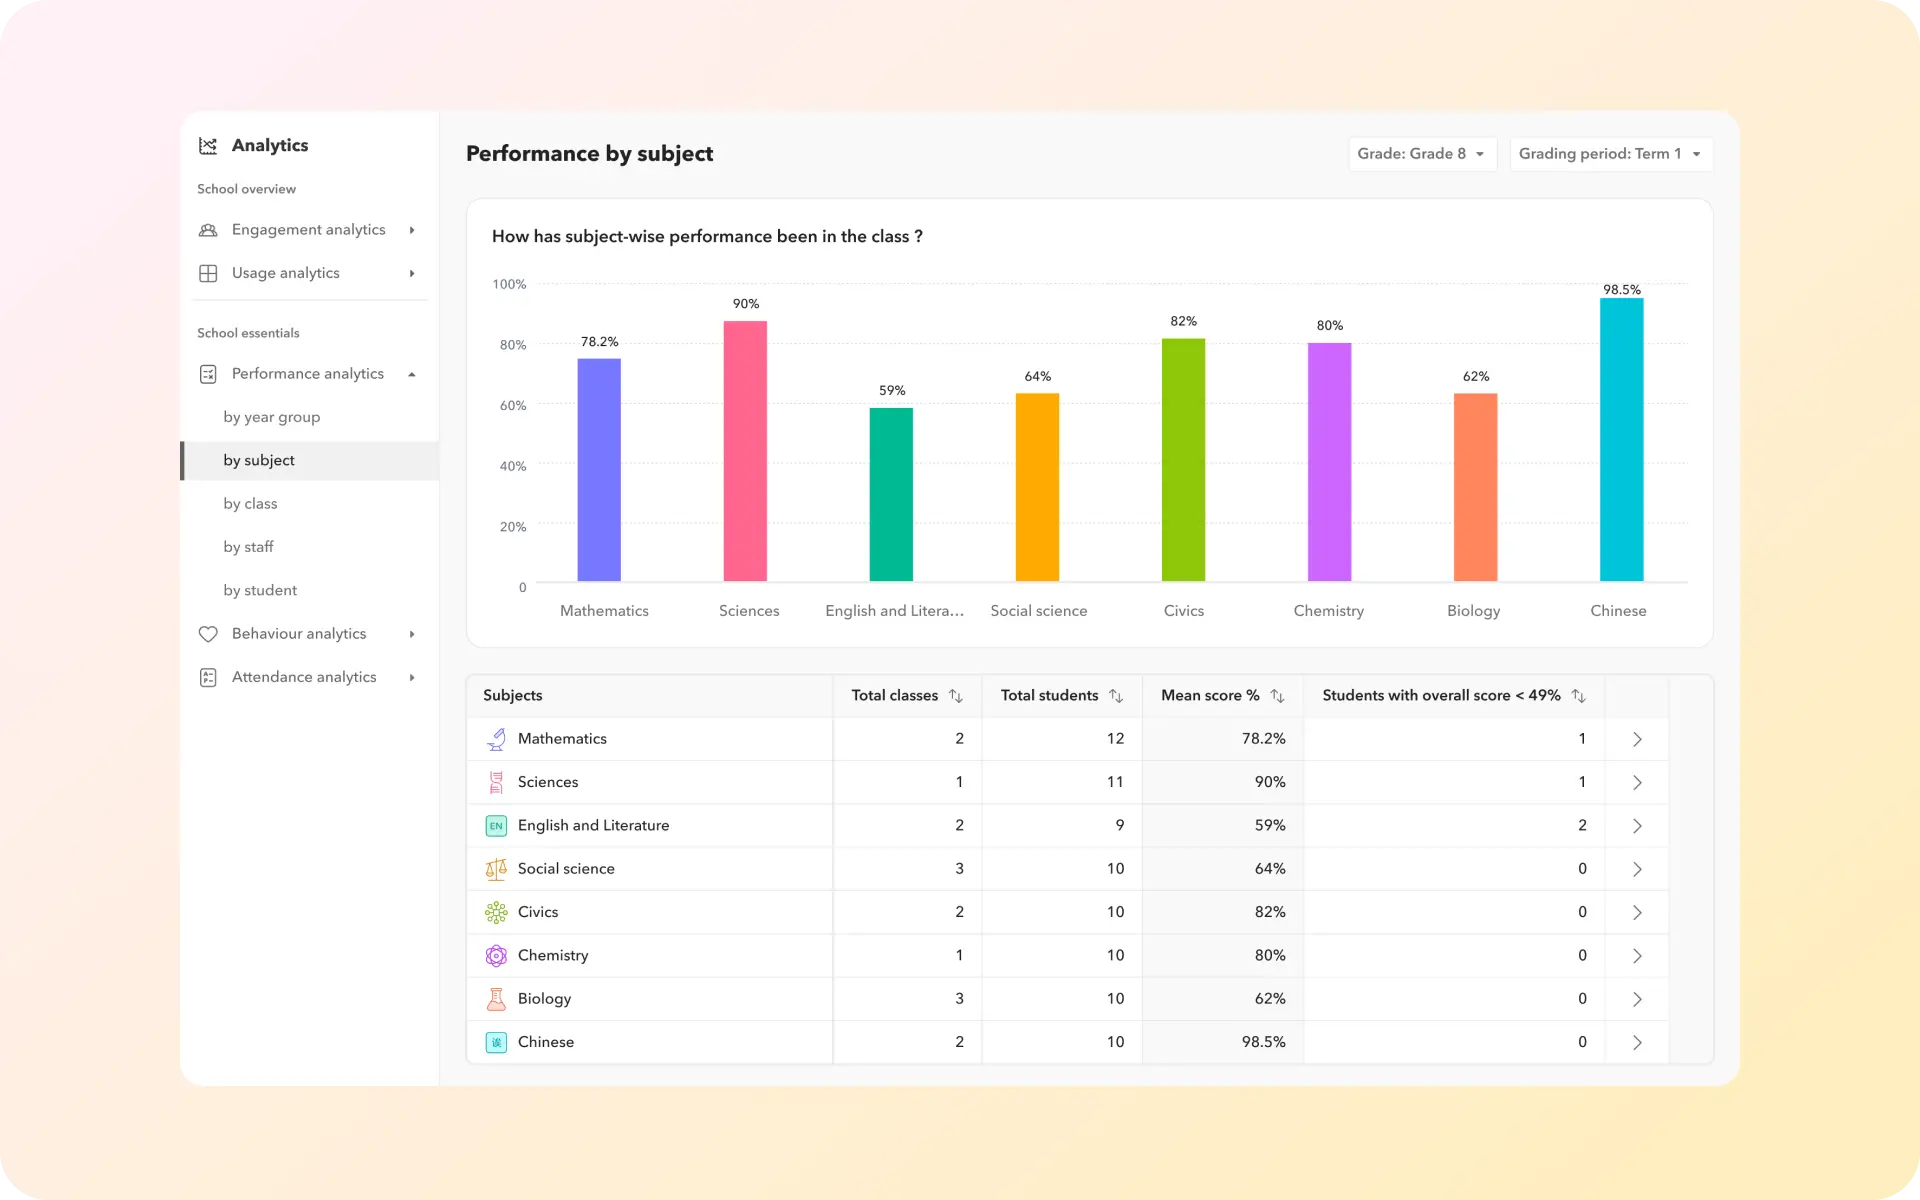Click the Civics x-axis label in chart
The height and width of the screenshot is (1200, 1920).
tap(1183, 611)
